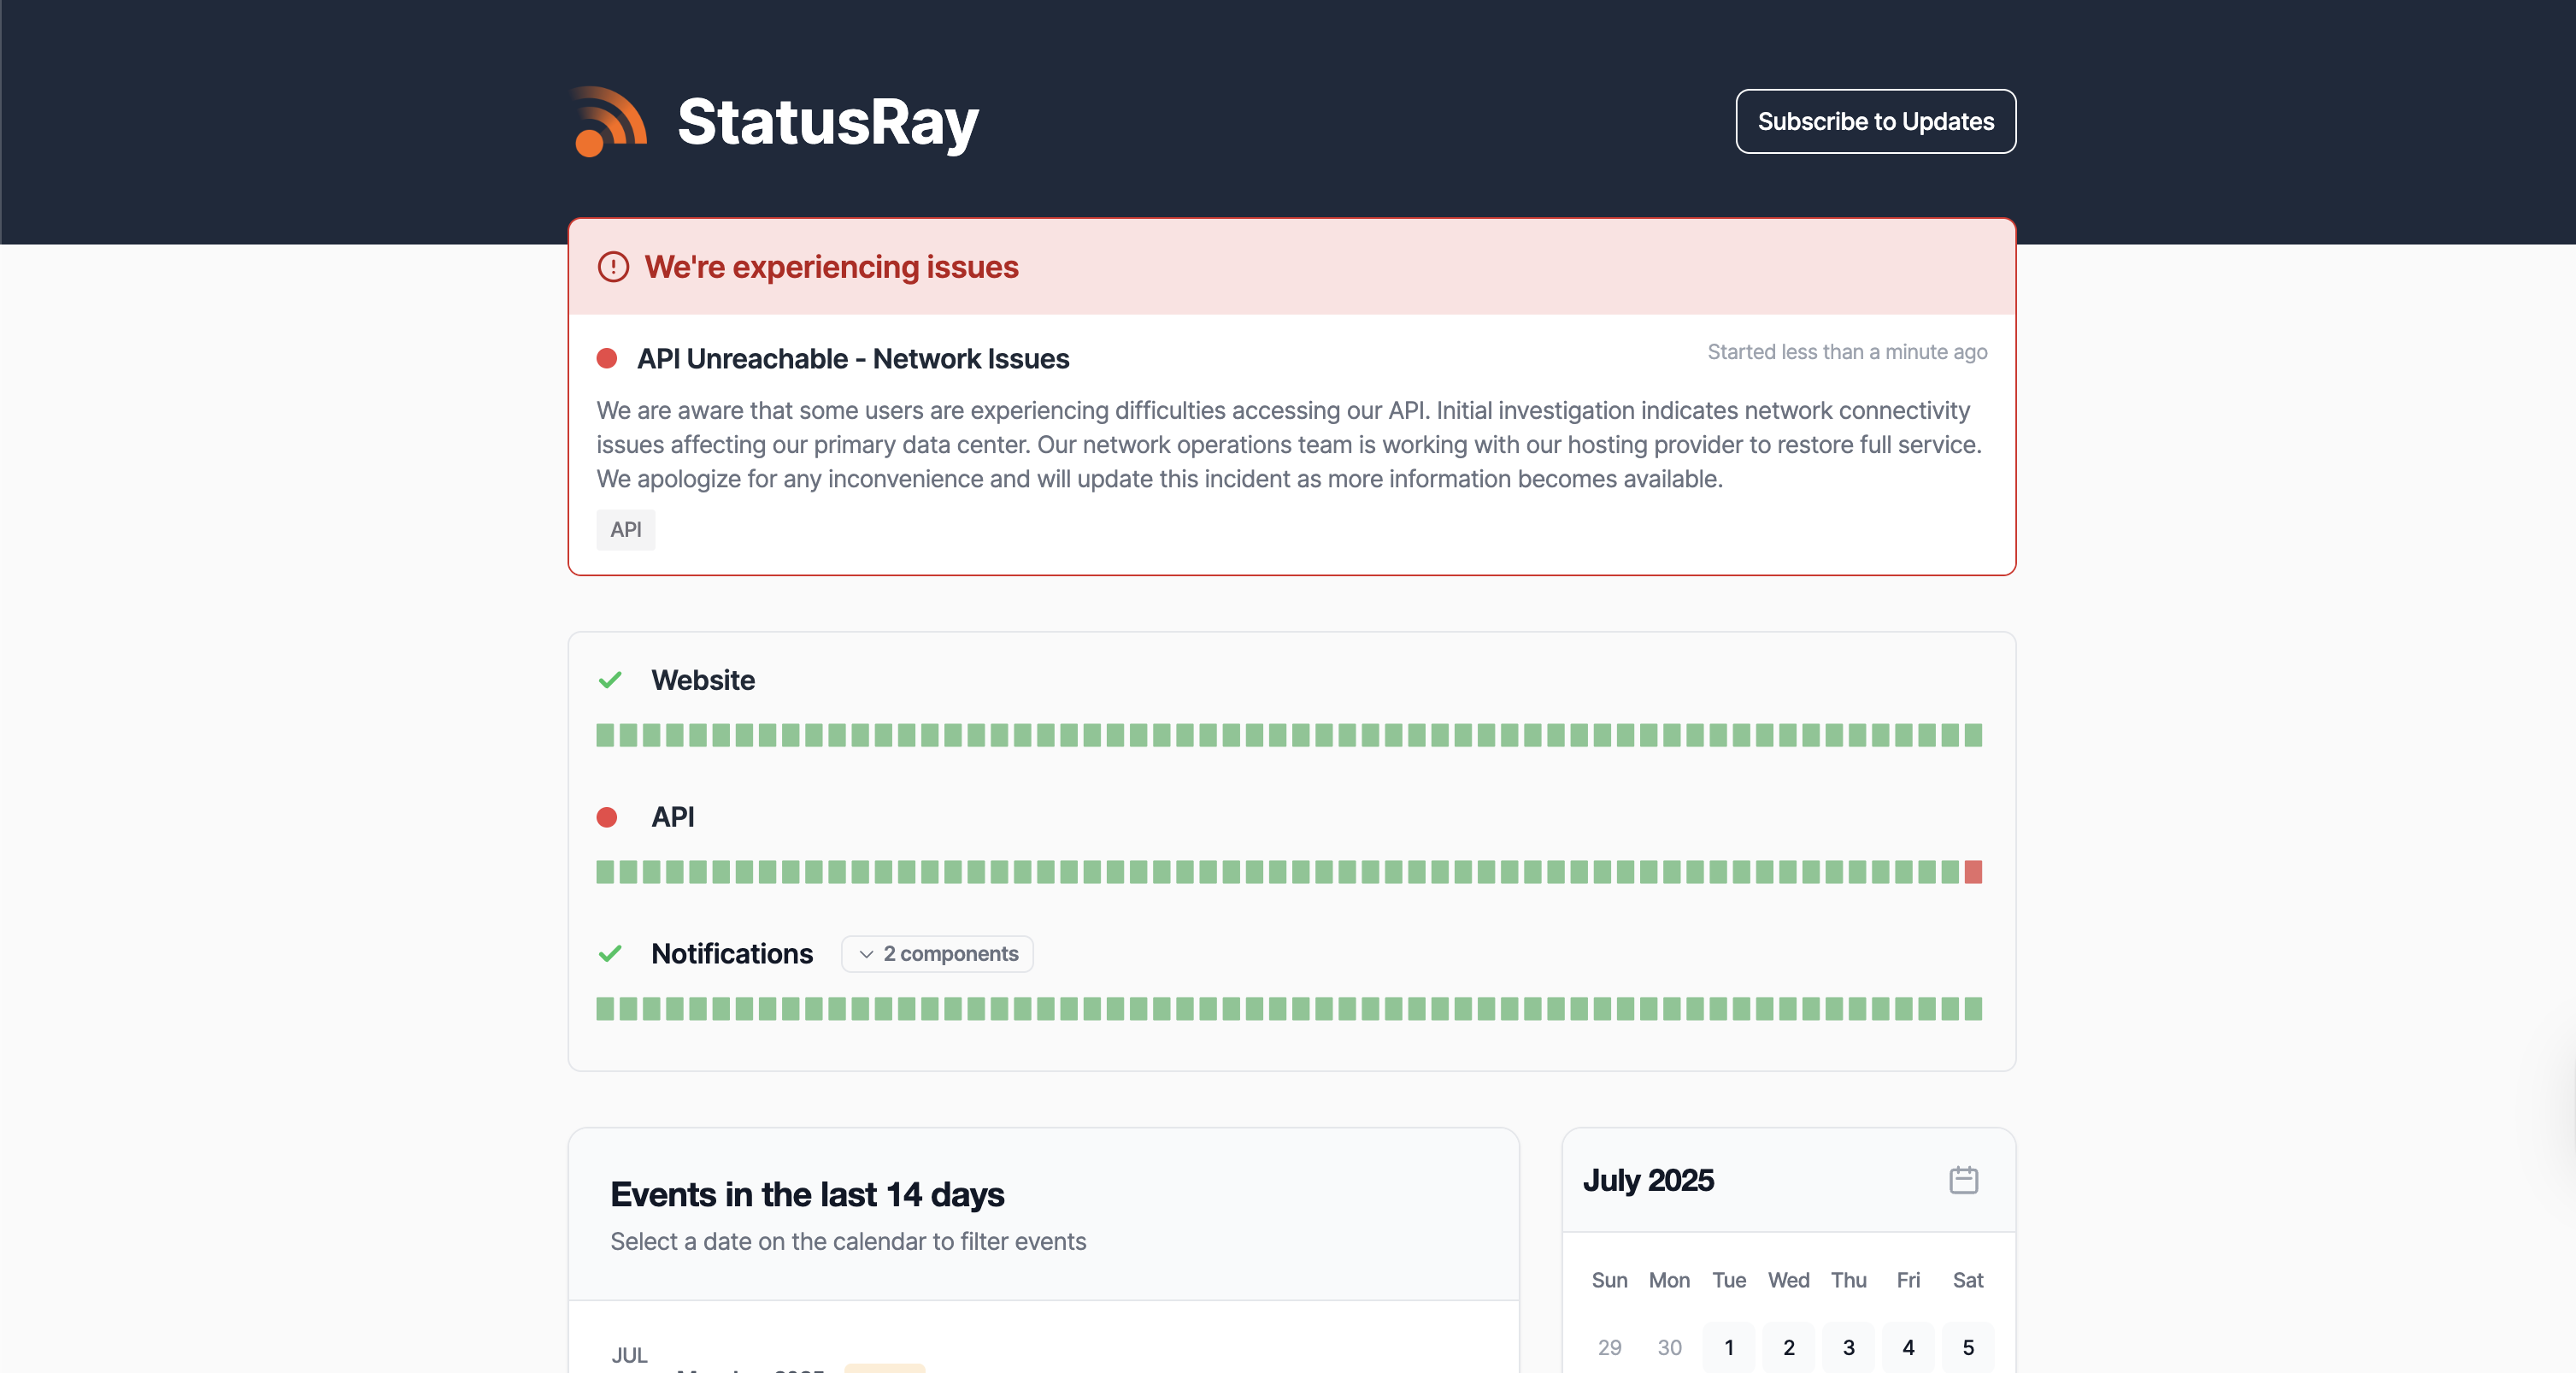This screenshot has height=1373, width=2576.
Task: Click the green checkmark next to Website
Action: [x=610, y=680]
